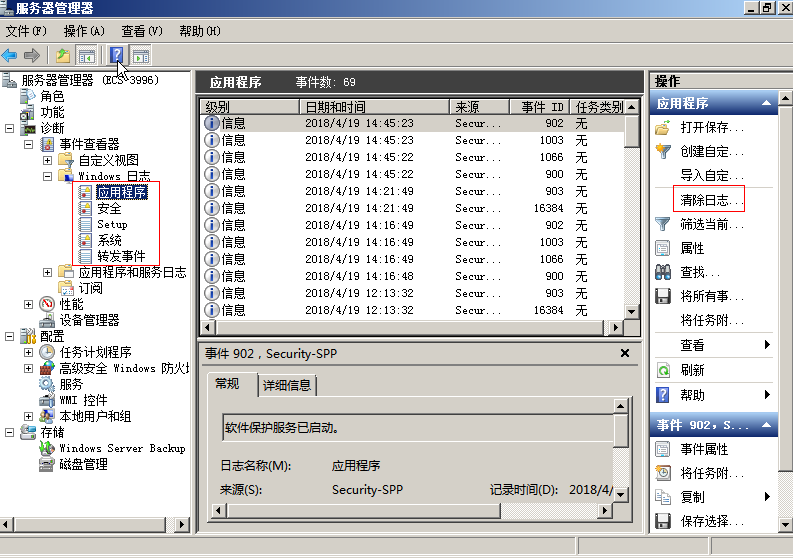The width and height of the screenshot is (793, 558).
Task: Collapse the 事件查看器 tree node
Action: (x=28, y=145)
